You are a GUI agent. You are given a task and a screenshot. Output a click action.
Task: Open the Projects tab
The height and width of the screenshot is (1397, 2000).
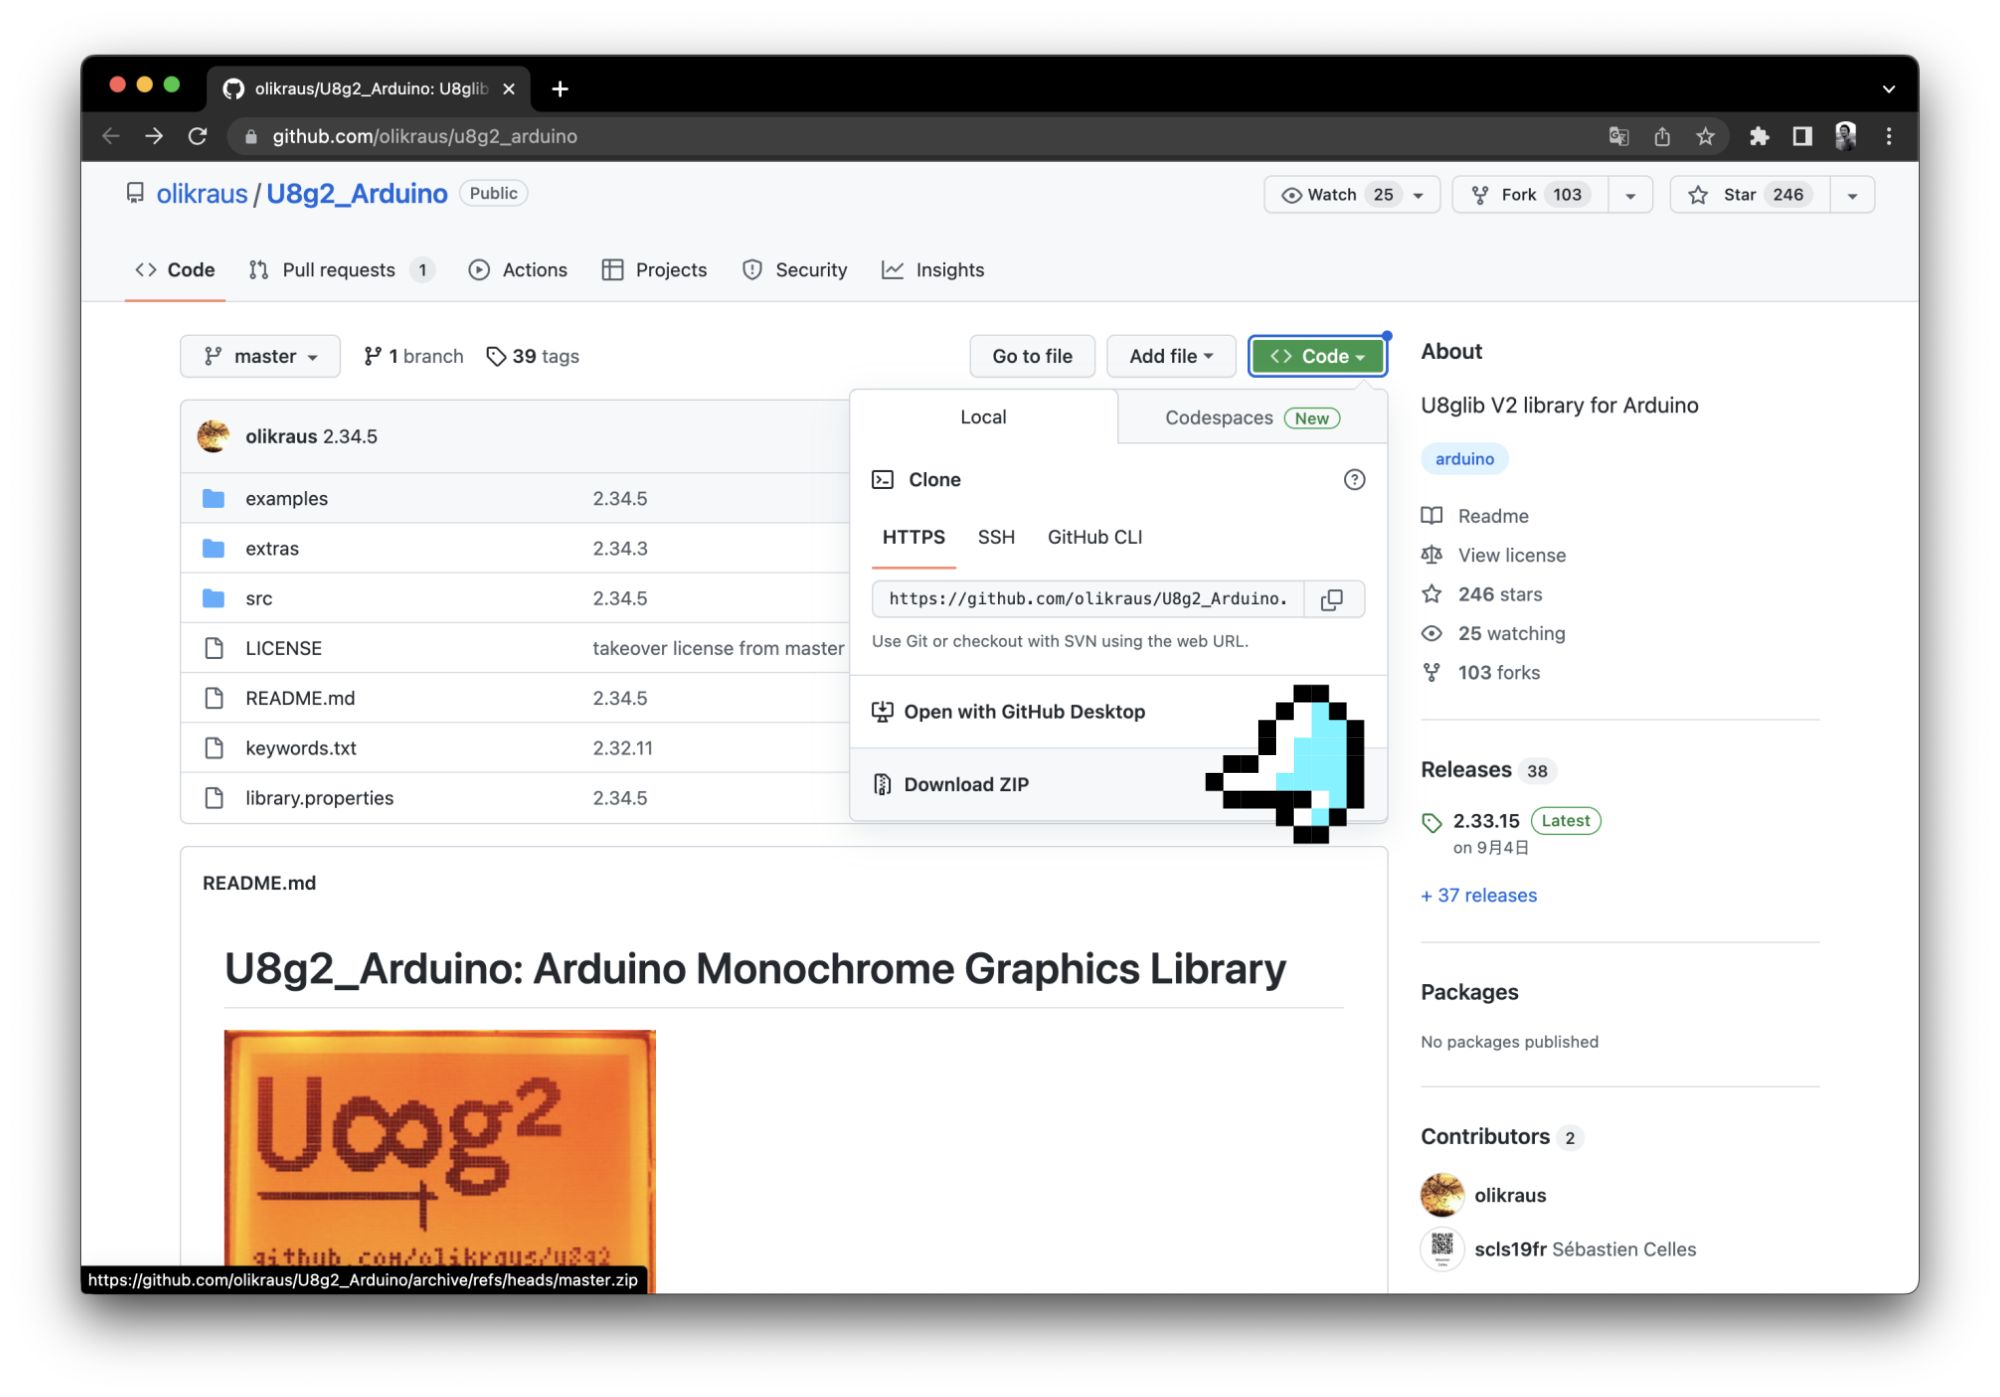(x=655, y=270)
